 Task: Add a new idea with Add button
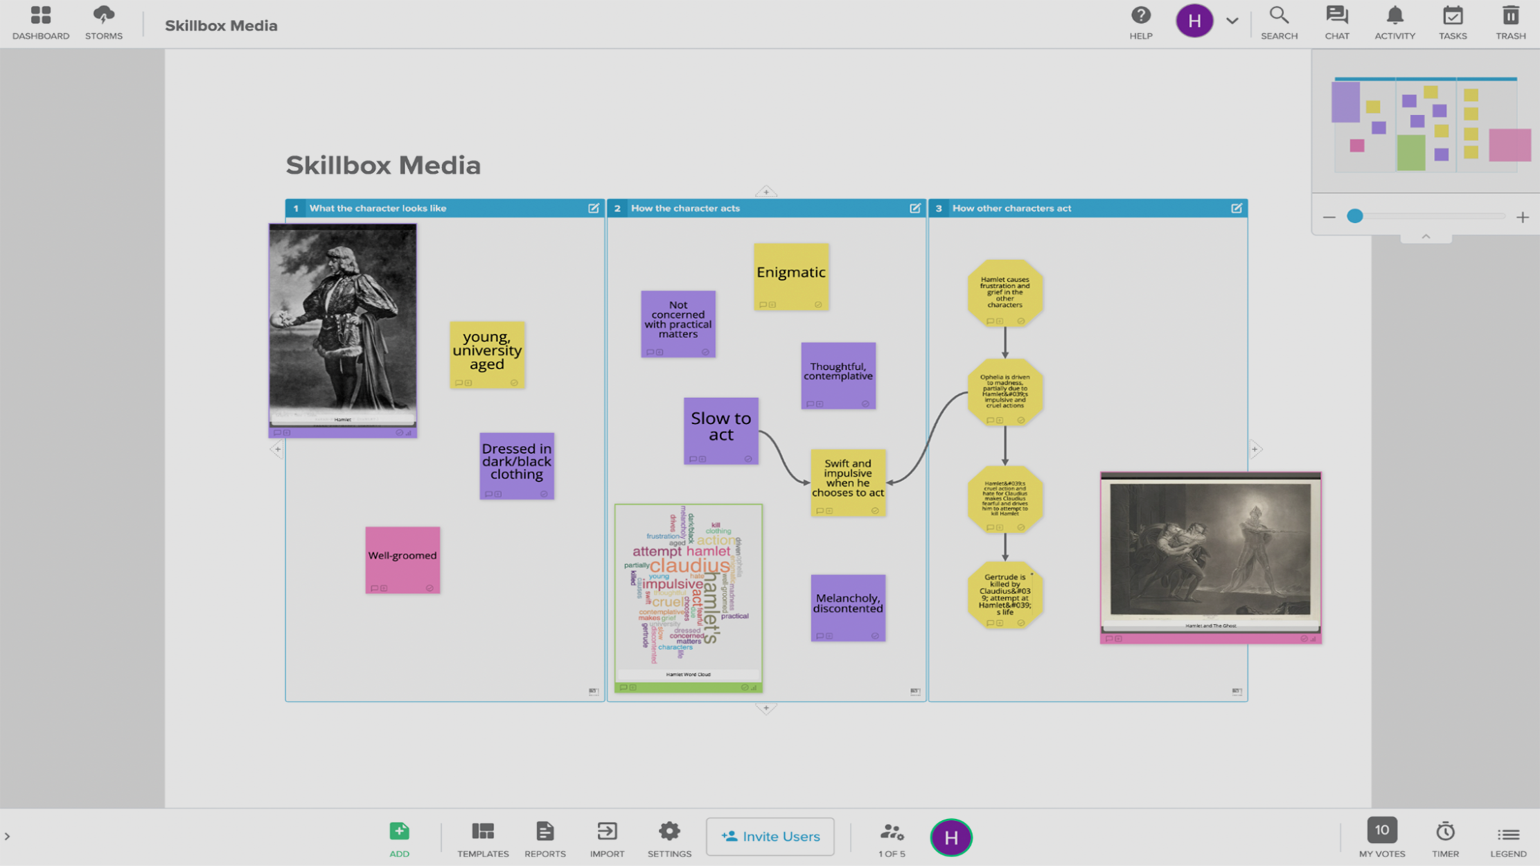click(399, 838)
